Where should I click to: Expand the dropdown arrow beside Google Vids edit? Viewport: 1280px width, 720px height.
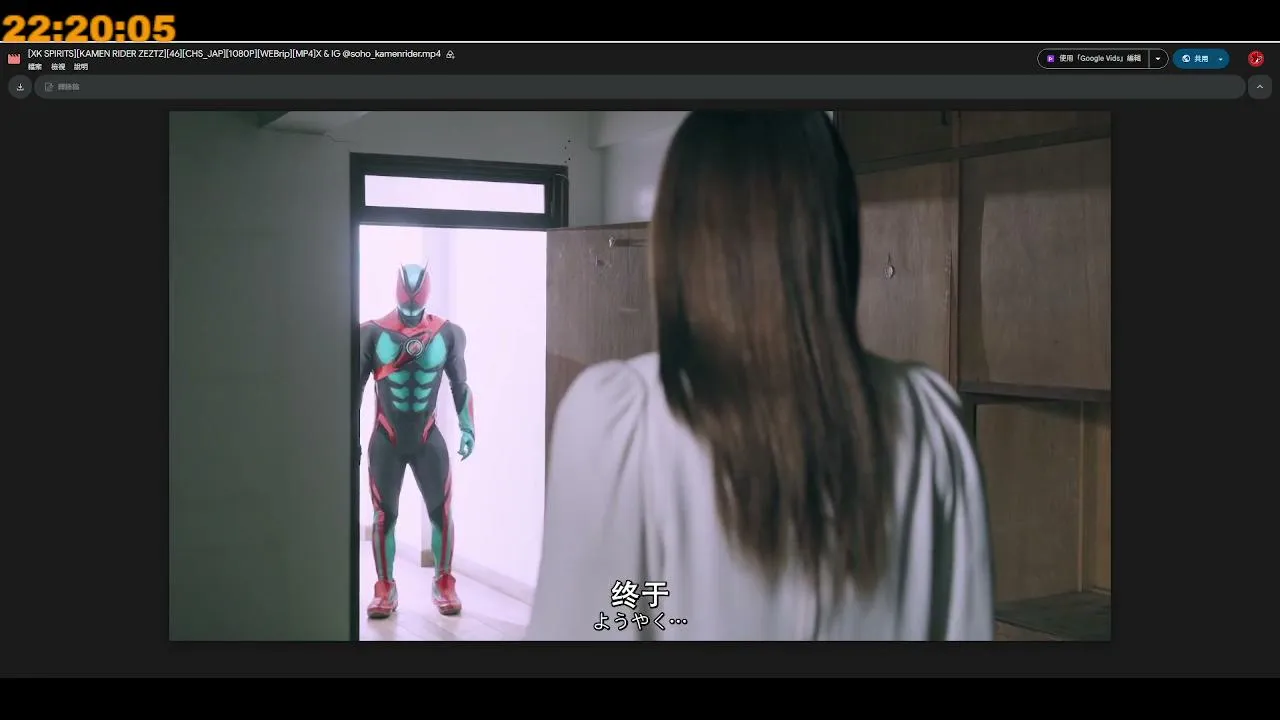coord(1158,59)
